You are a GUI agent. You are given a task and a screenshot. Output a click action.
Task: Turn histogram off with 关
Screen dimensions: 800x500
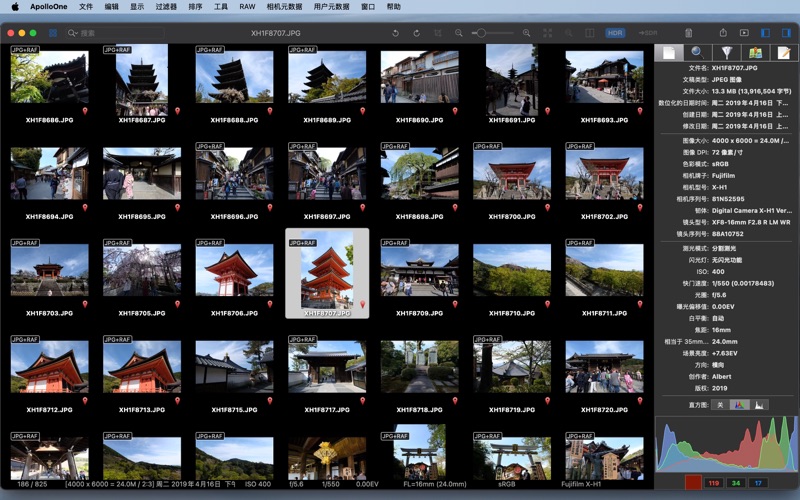pos(720,405)
